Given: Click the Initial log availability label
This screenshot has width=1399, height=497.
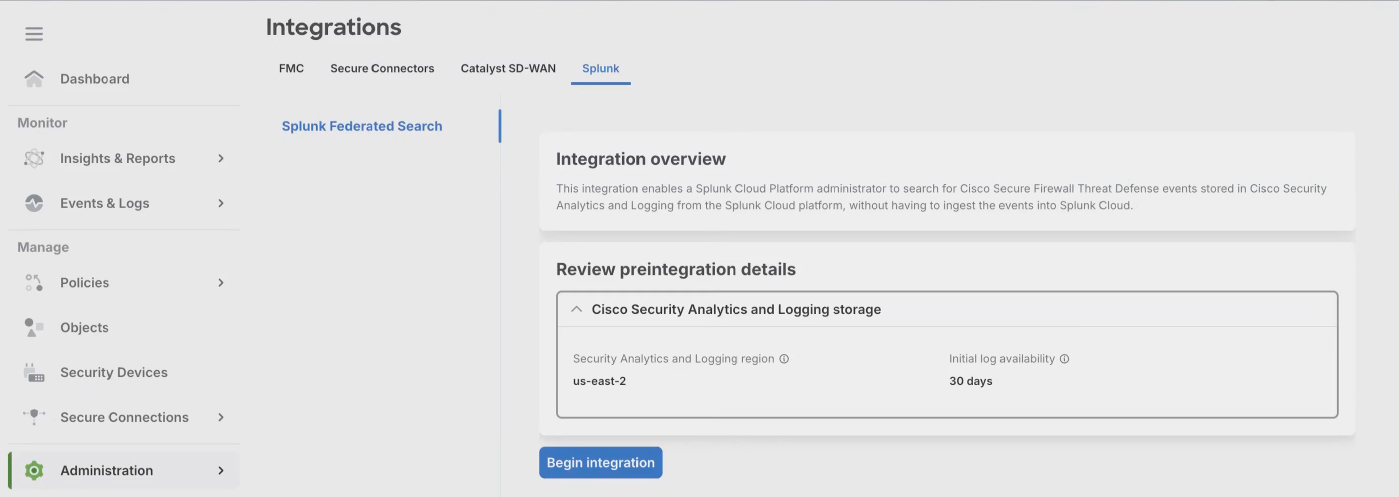Looking at the screenshot, I should (1002, 359).
